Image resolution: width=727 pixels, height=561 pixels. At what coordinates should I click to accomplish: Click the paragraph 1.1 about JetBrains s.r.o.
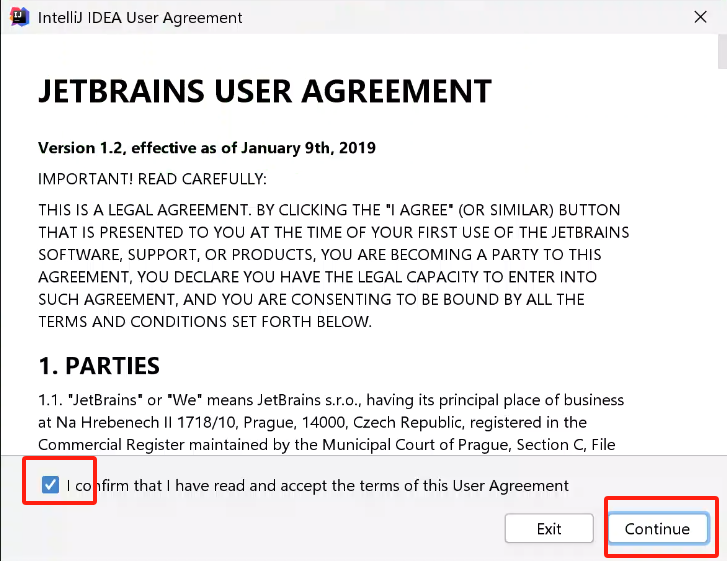(331, 422)
